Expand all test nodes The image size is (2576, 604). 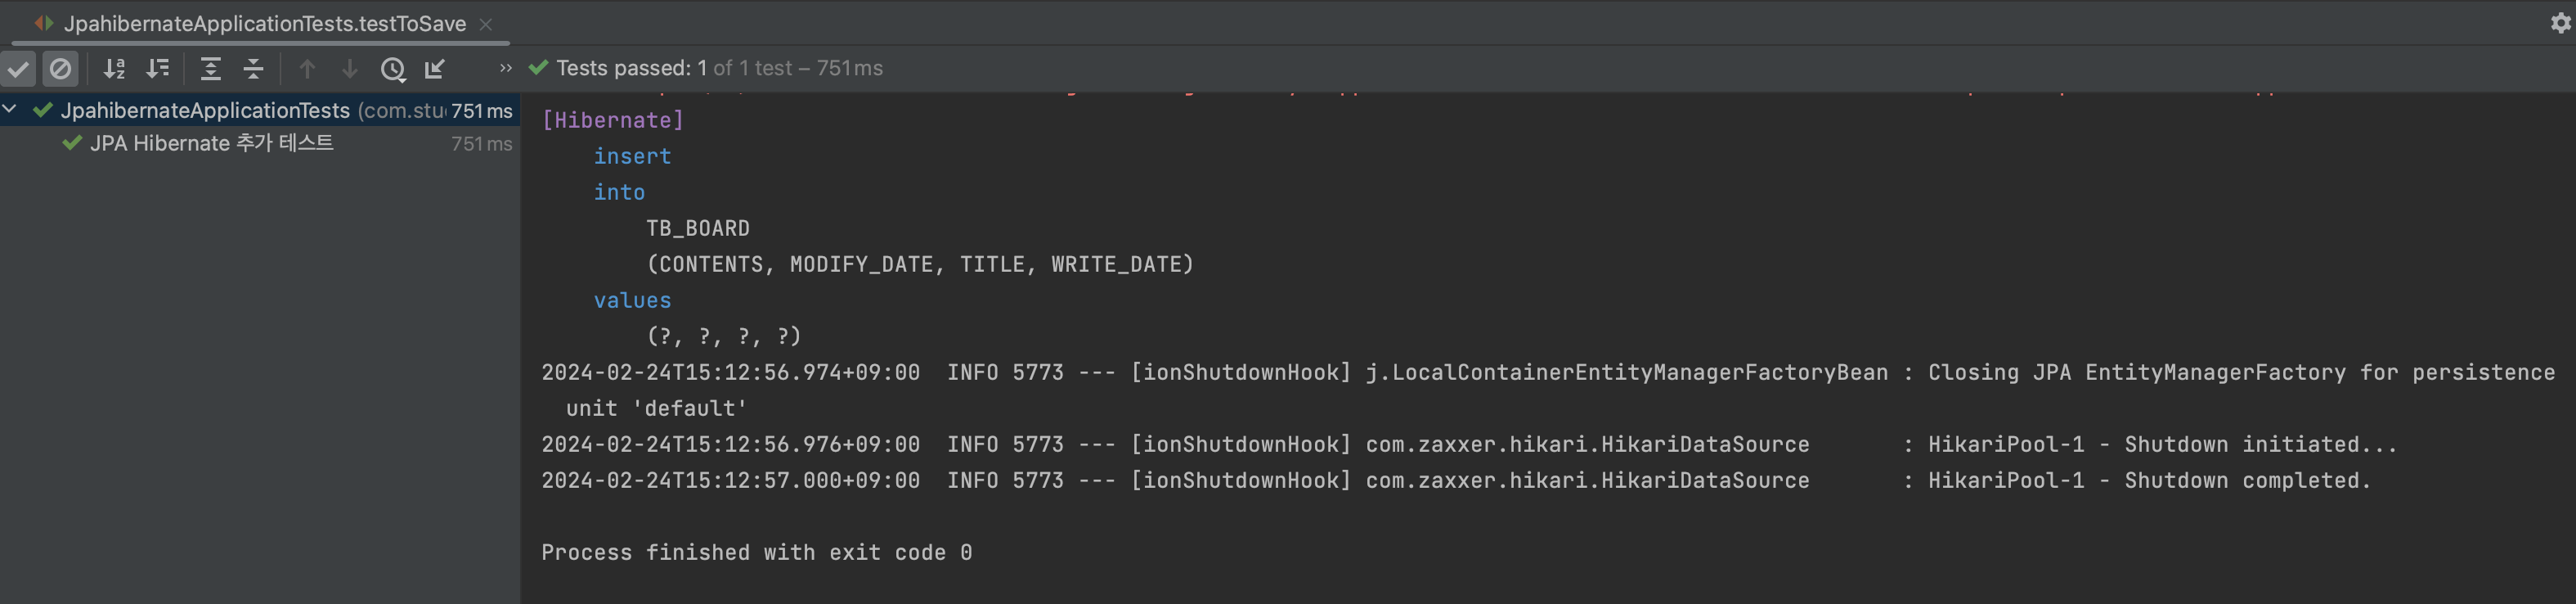[x=210, y=68]
